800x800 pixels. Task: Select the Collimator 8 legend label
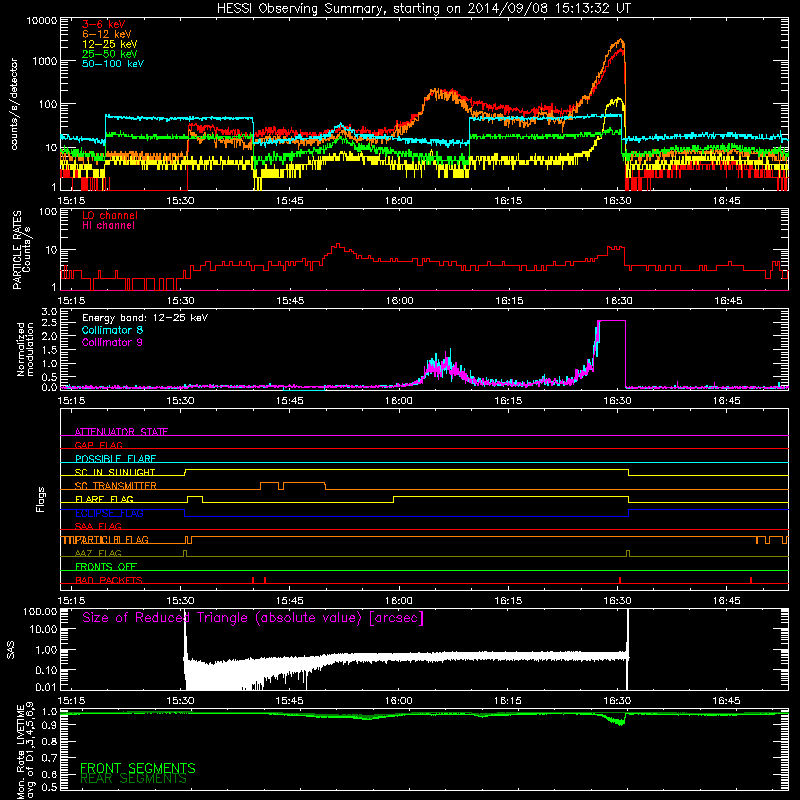click(112, 330)
